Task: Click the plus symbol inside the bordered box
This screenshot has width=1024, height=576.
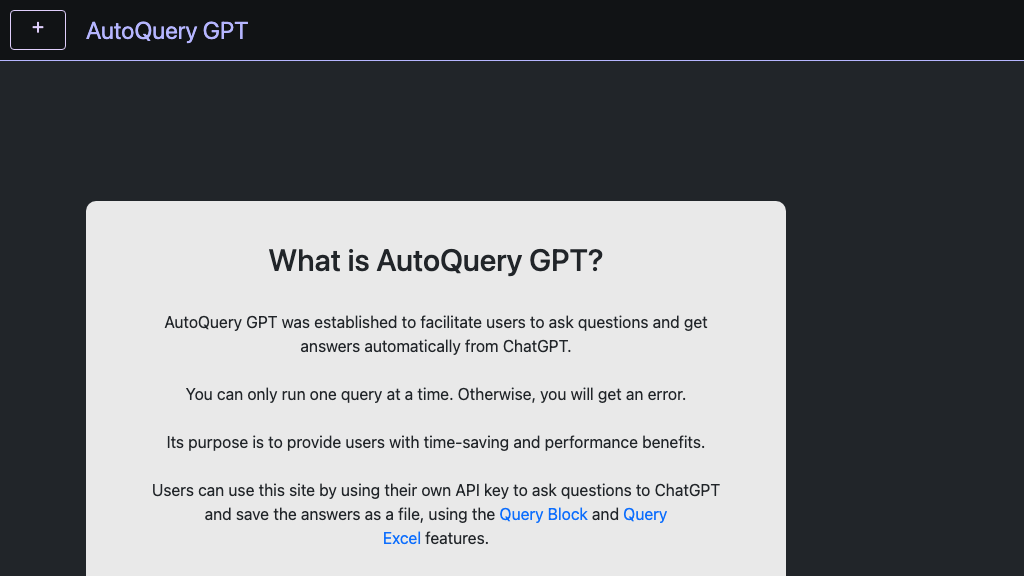Action: (x=37, y=29)
